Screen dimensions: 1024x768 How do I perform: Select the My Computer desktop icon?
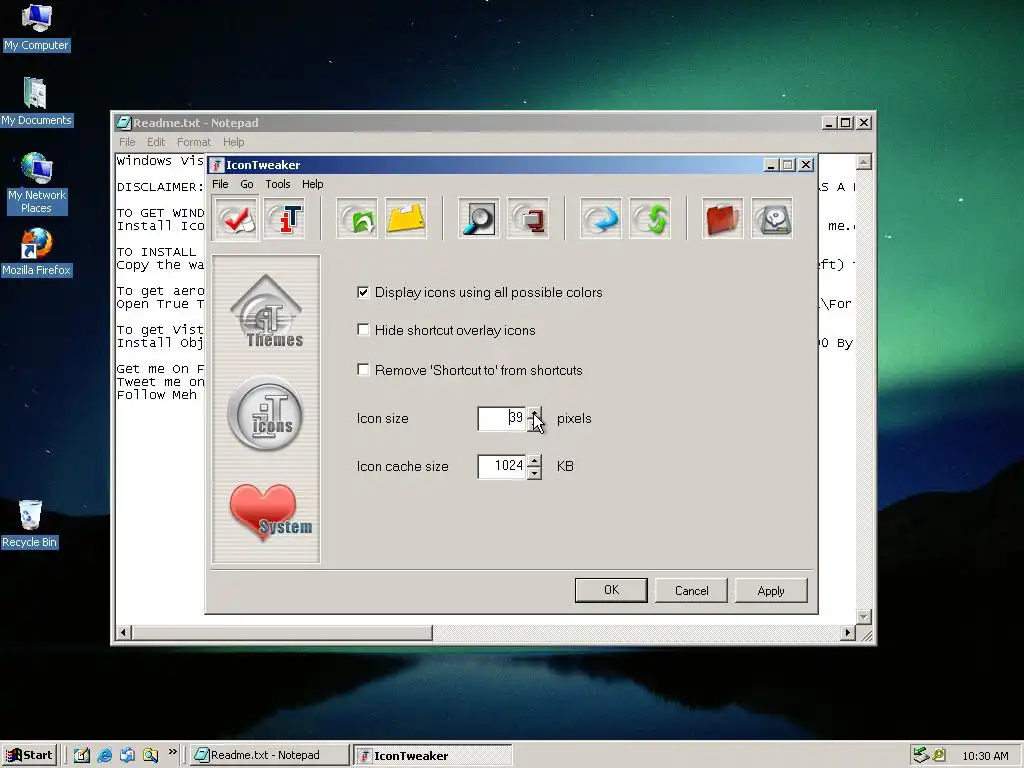point(36,27)
